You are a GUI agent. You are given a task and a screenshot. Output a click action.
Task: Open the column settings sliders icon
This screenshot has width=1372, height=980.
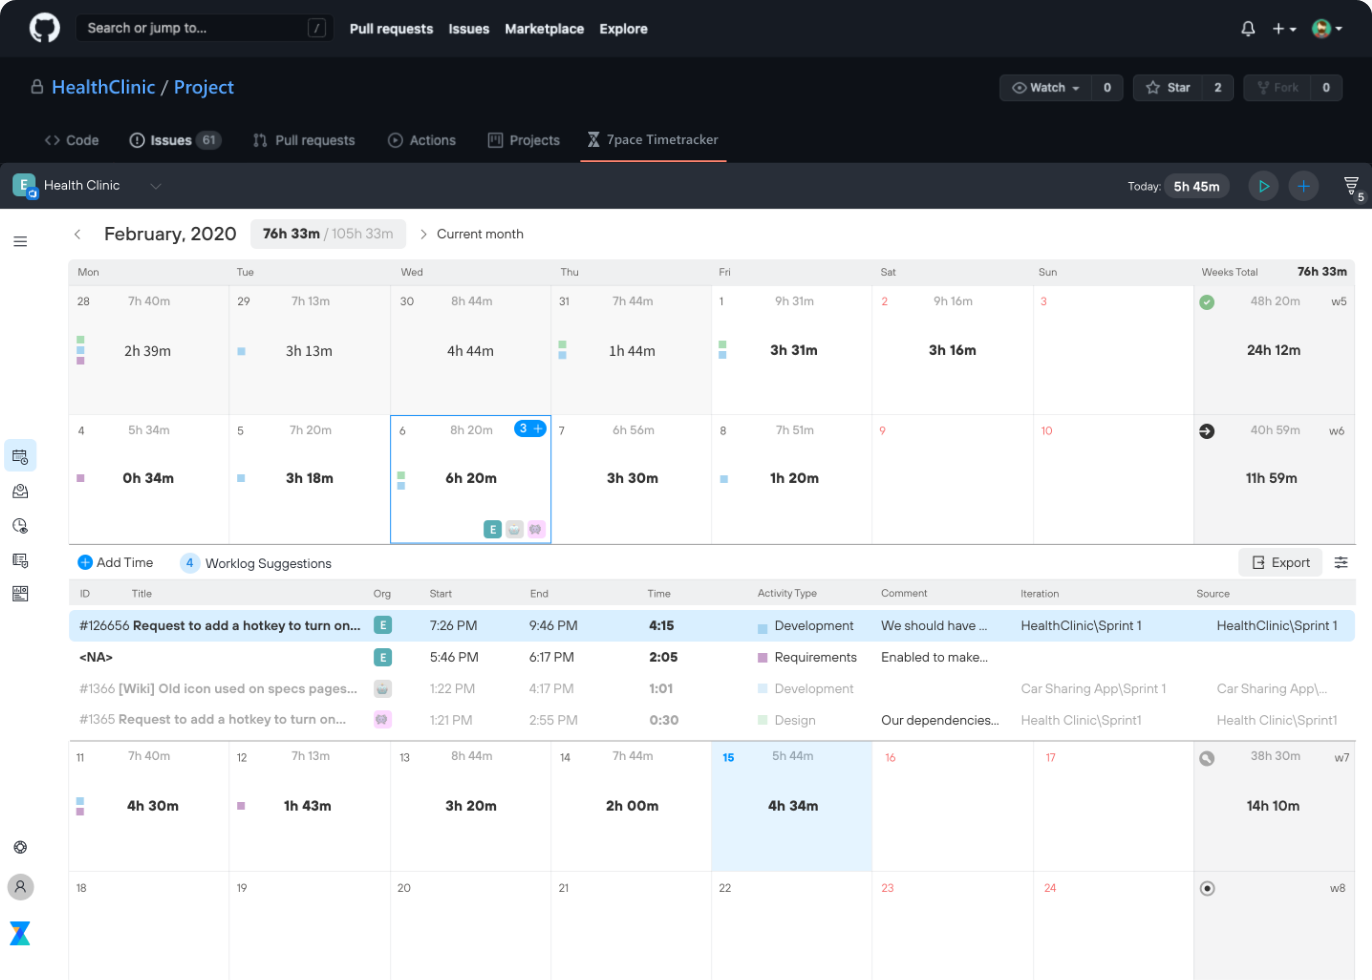coord(1341,563)
